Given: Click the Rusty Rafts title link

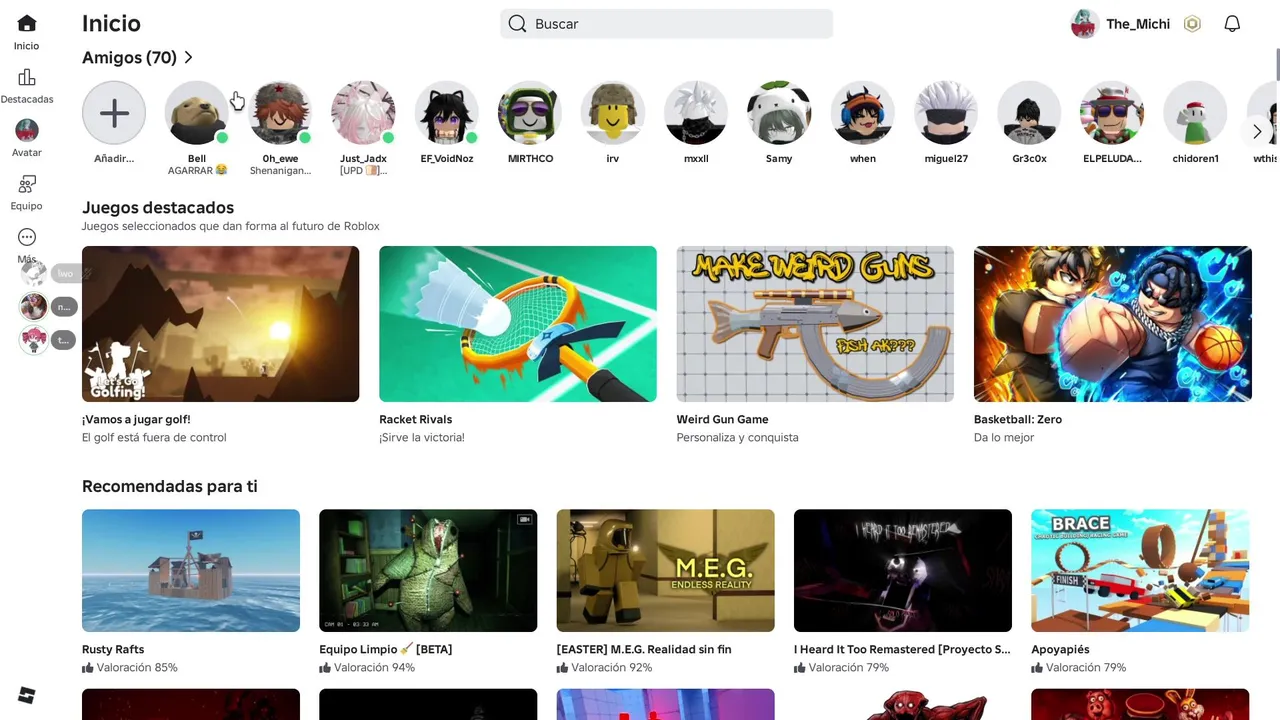Looking at the screenshot, I should pyautogui.click(x=113, y=649).
